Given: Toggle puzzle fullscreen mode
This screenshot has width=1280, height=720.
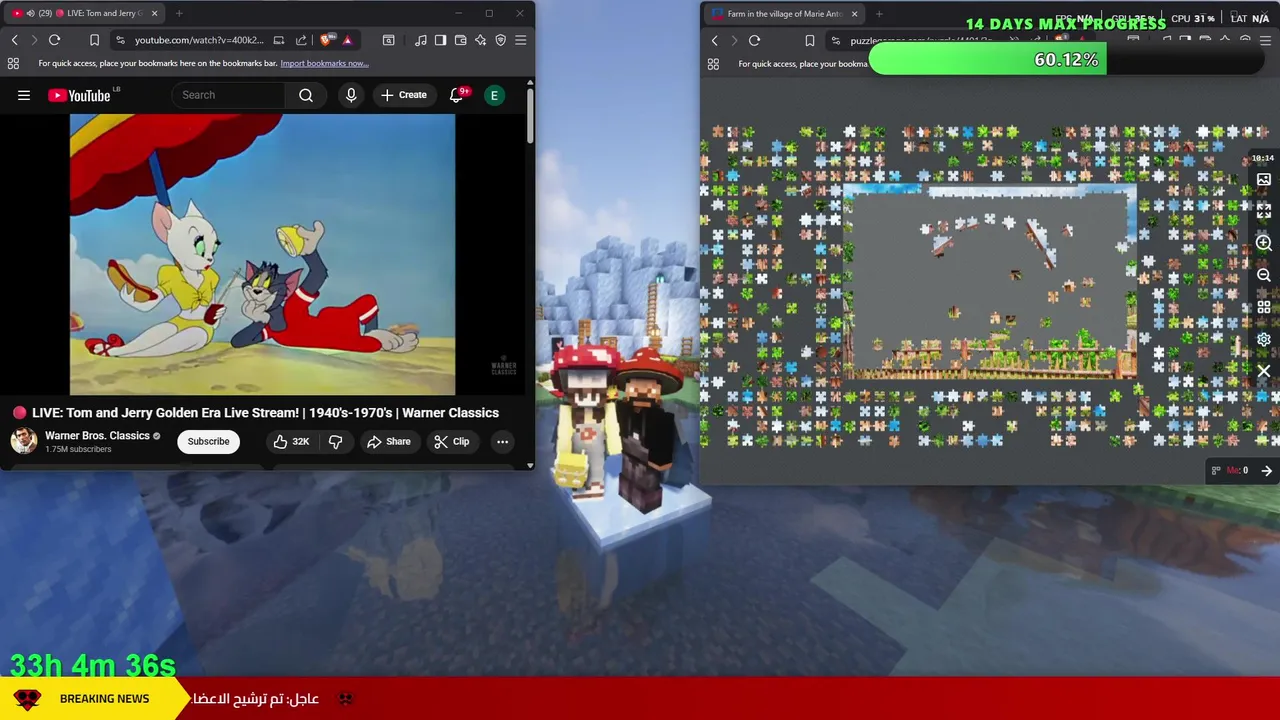Looking at the screenshot, I should point(1264,211).
